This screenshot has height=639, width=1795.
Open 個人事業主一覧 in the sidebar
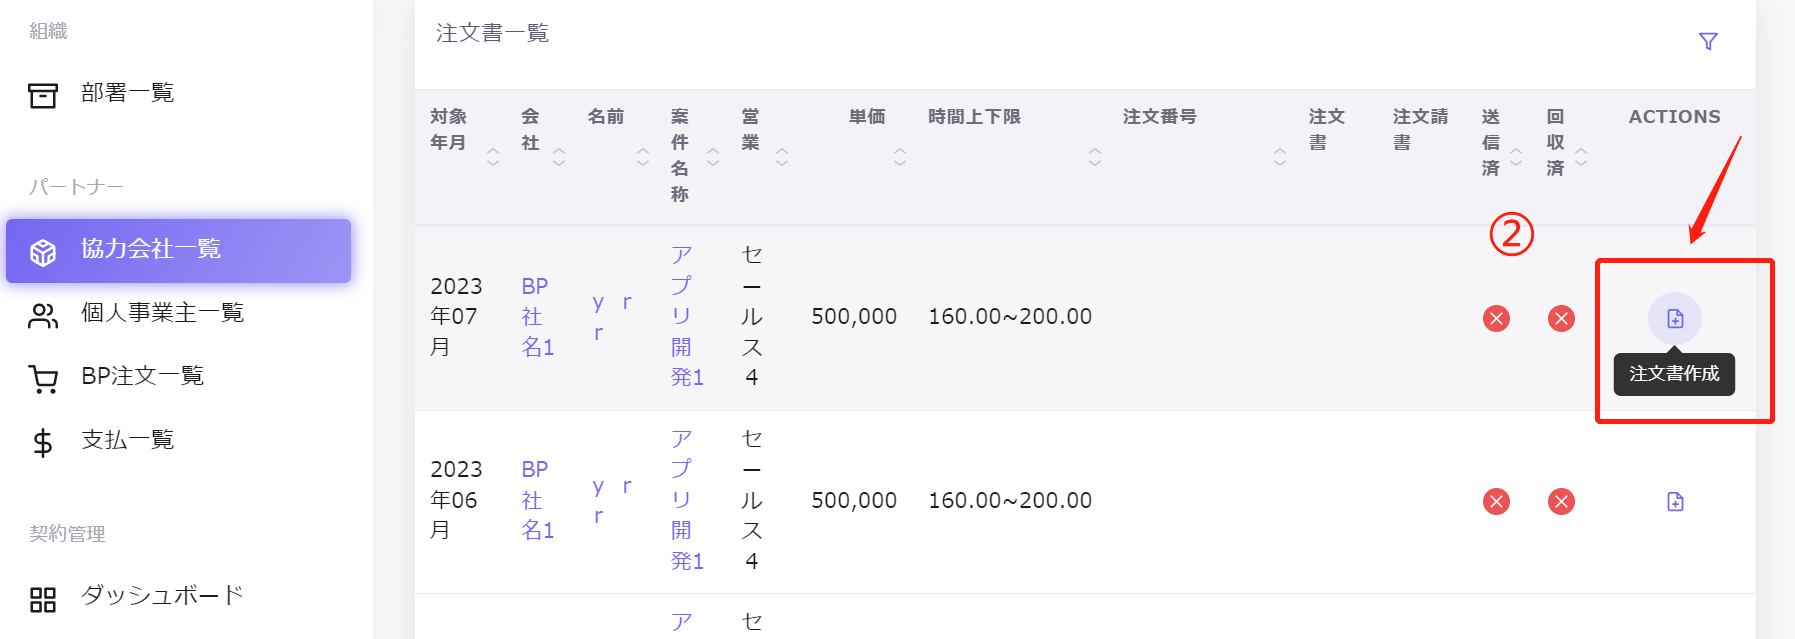pyautogui.click(x=162, y=313)
